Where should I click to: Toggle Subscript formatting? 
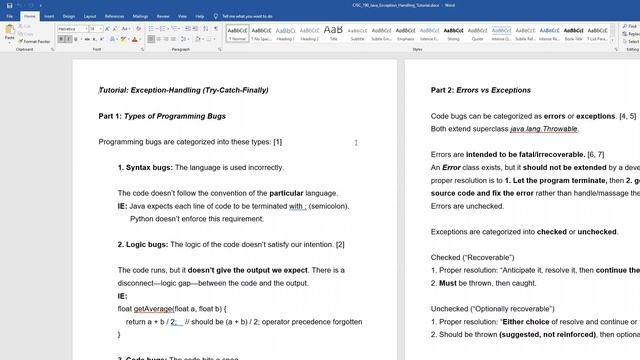coord(94,39)
